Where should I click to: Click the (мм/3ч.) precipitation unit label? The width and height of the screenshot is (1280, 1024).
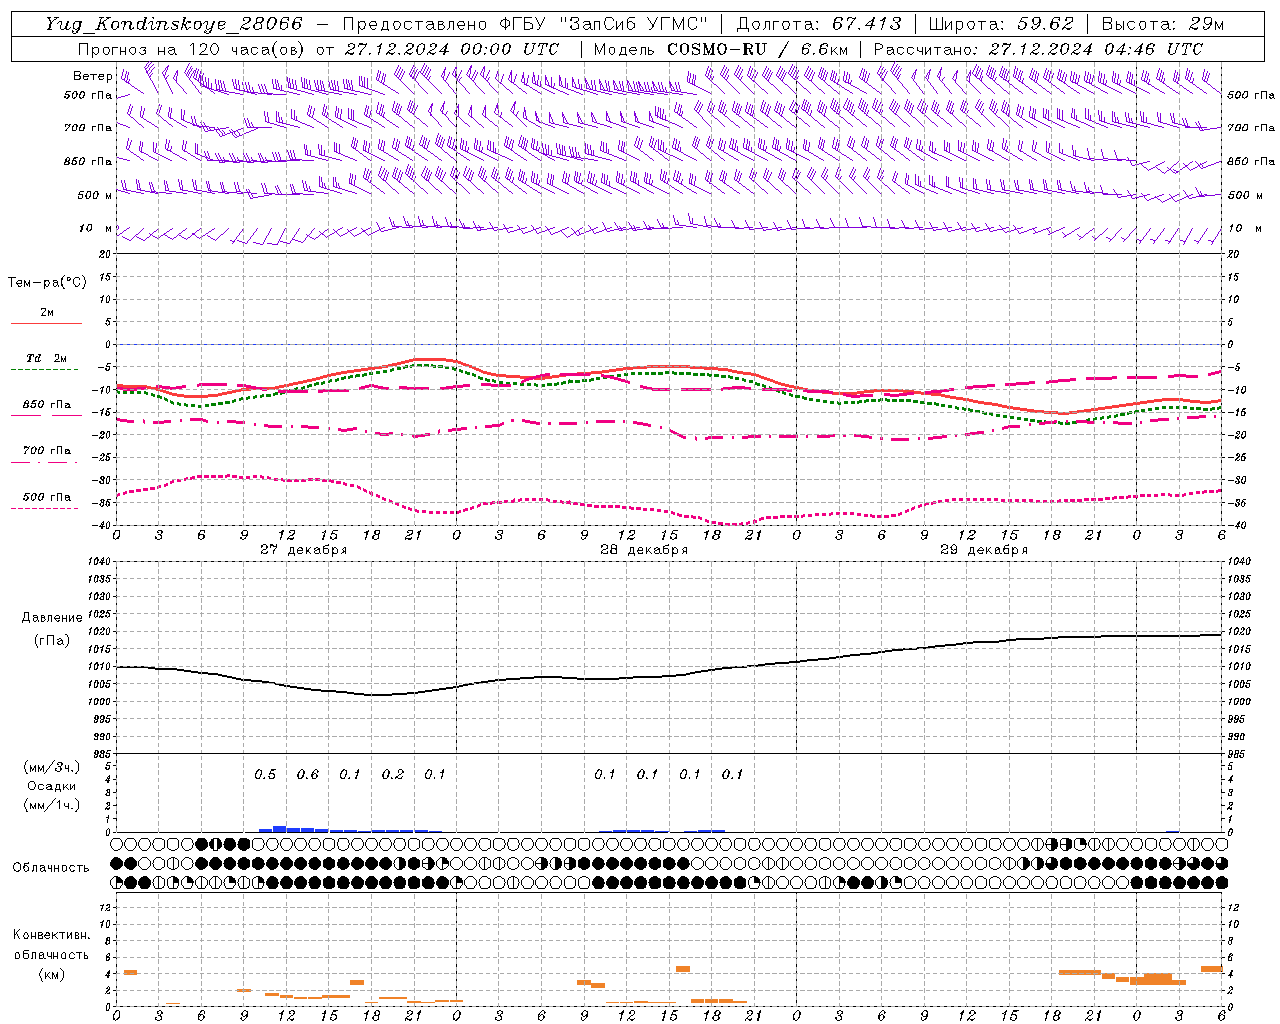point(51,767)
